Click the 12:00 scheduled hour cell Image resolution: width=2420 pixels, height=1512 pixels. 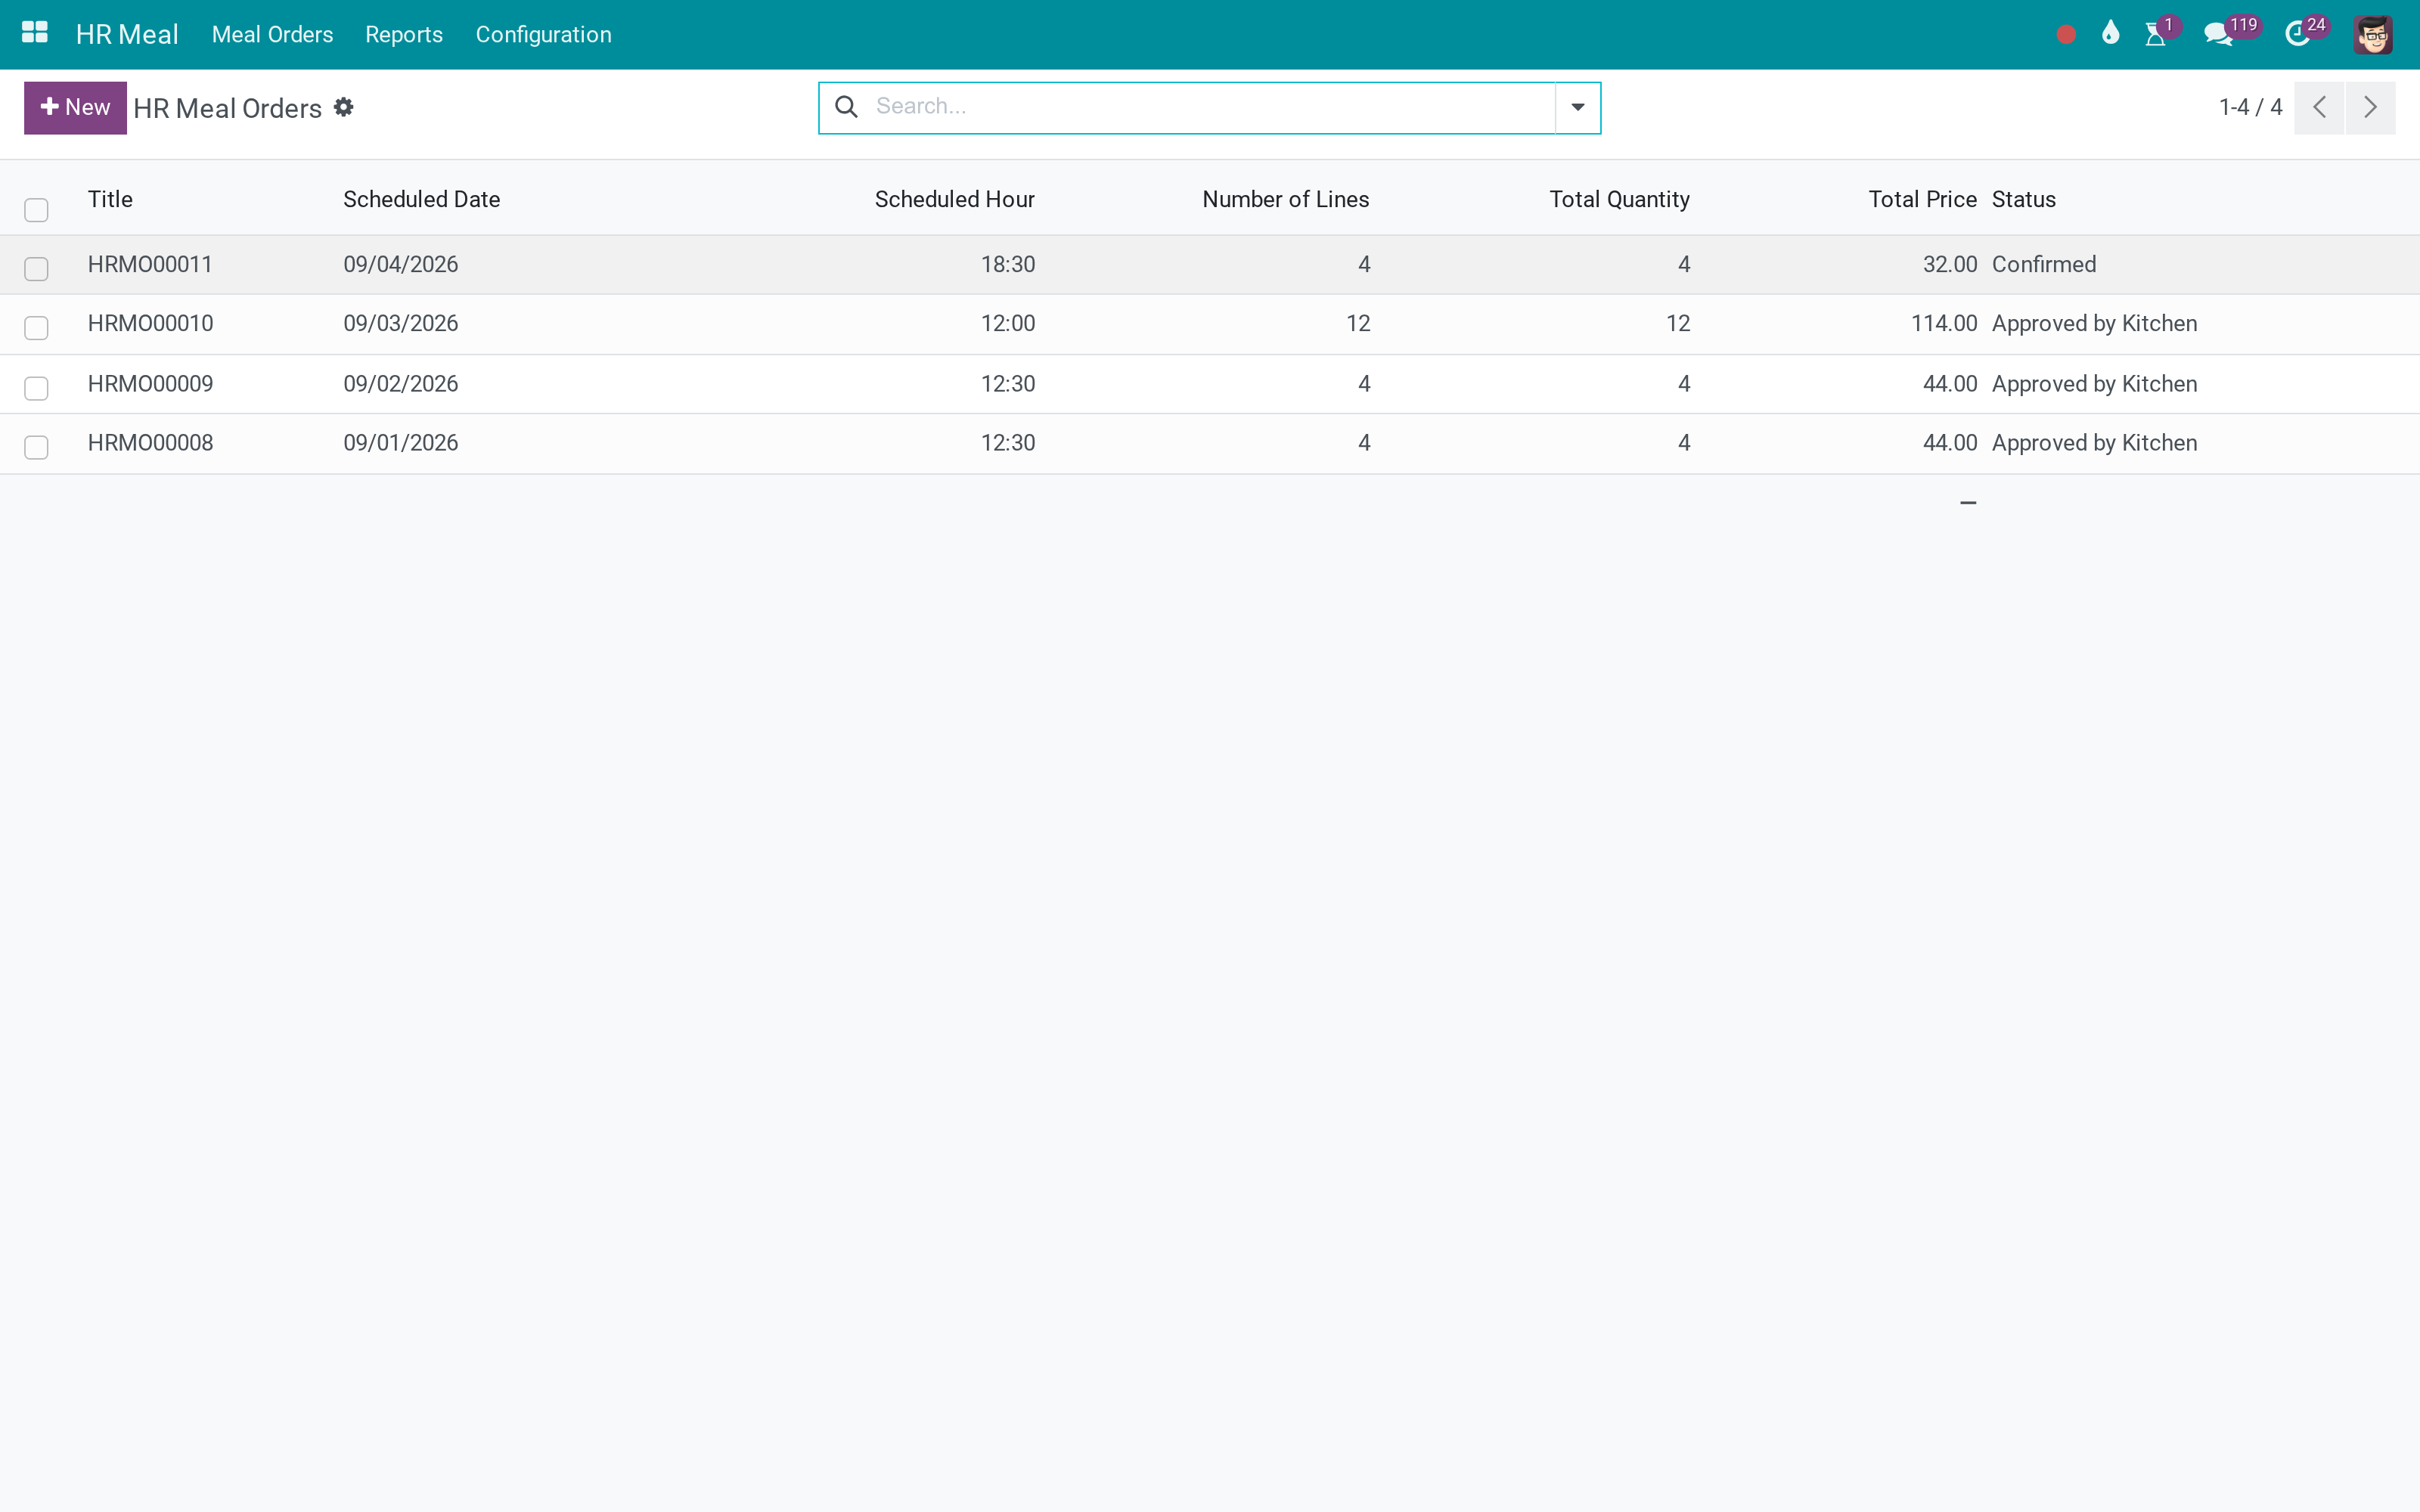[1007, 323]
